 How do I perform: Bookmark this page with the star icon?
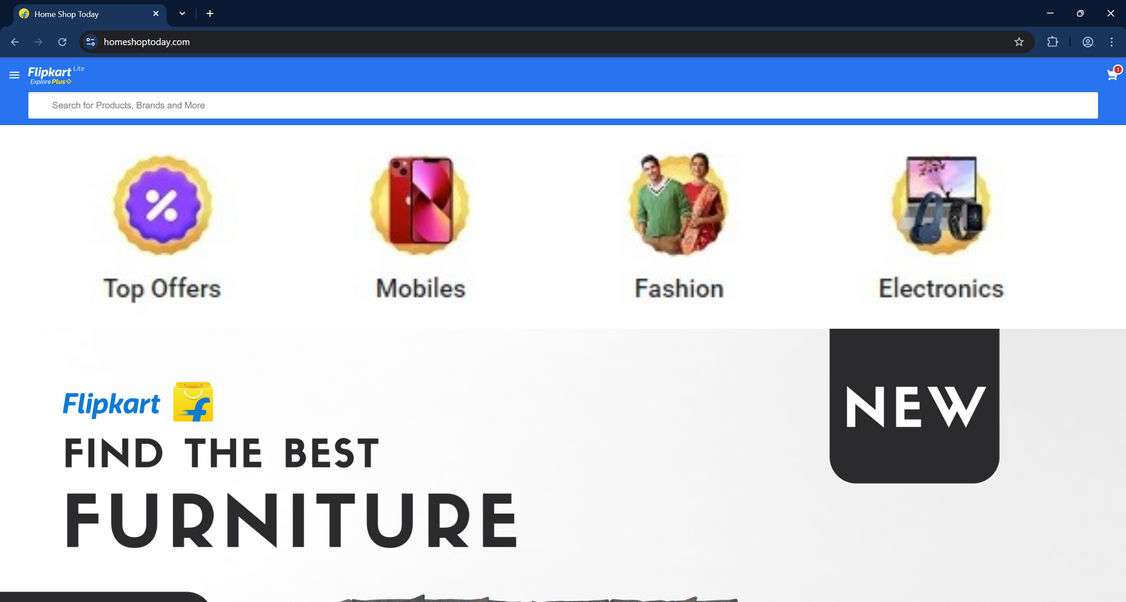(x=1018, y=42)
